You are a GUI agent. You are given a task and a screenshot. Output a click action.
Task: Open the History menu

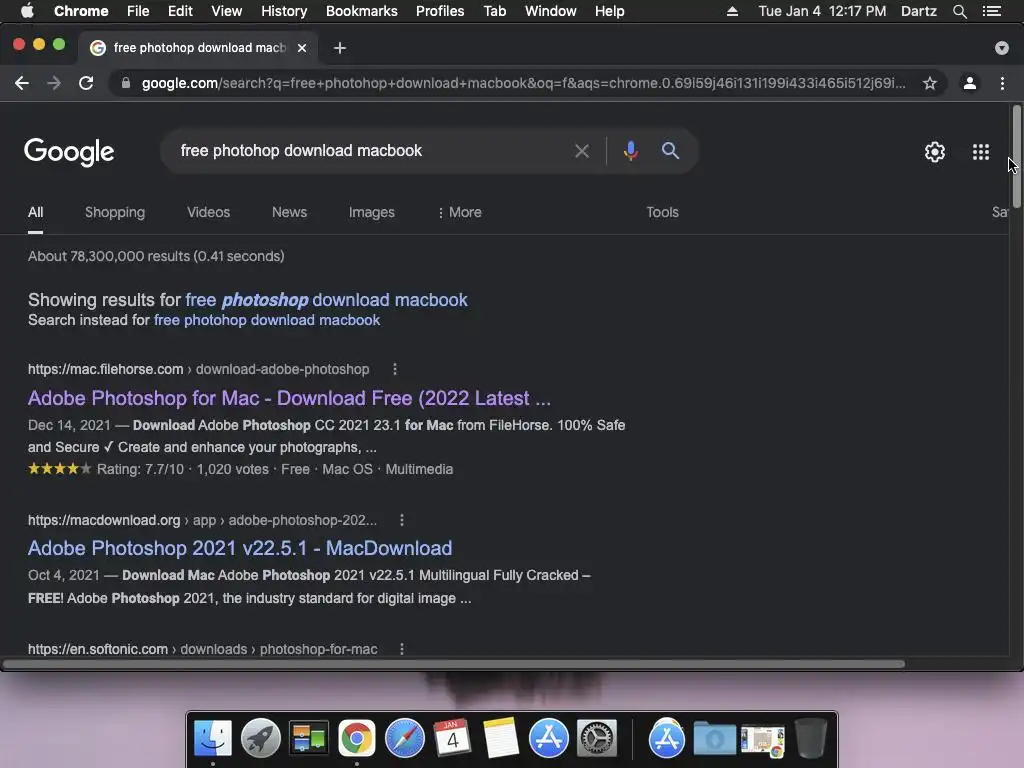283,11
